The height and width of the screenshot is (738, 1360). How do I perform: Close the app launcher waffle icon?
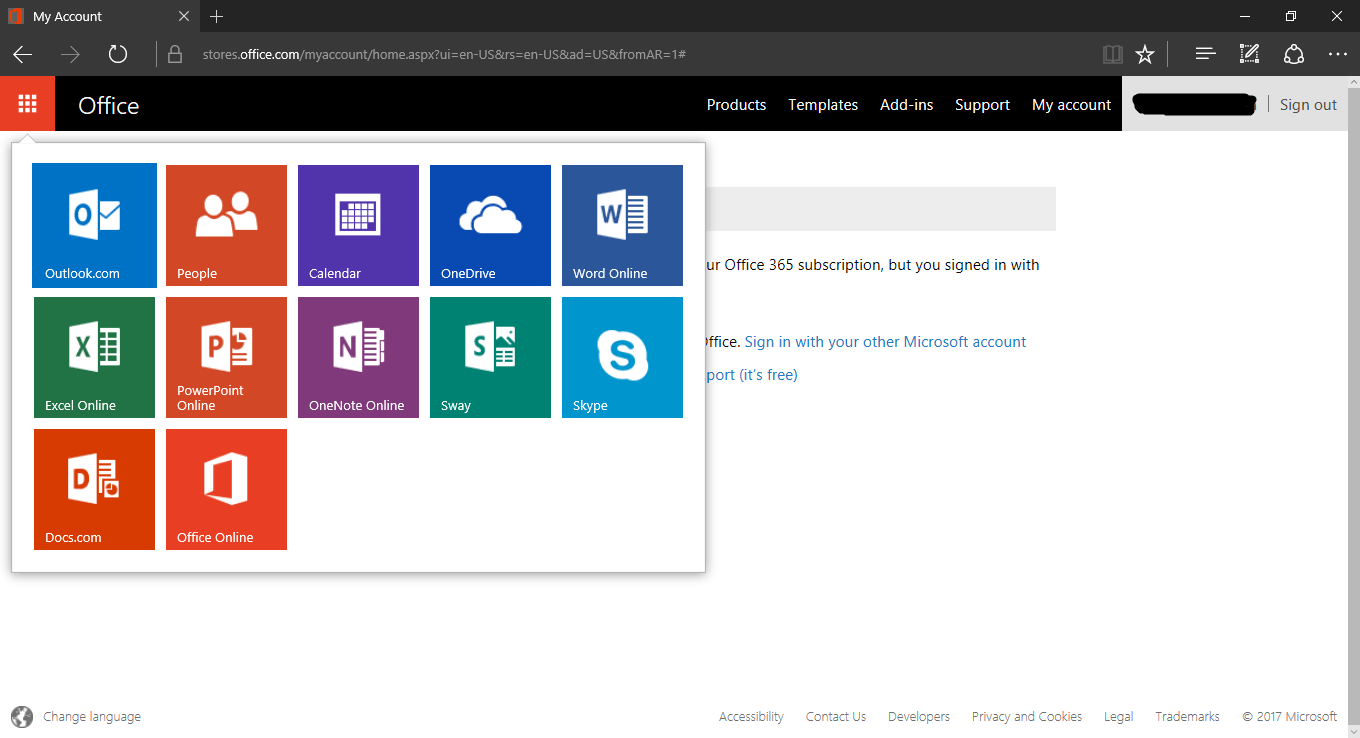coord(27,104)
